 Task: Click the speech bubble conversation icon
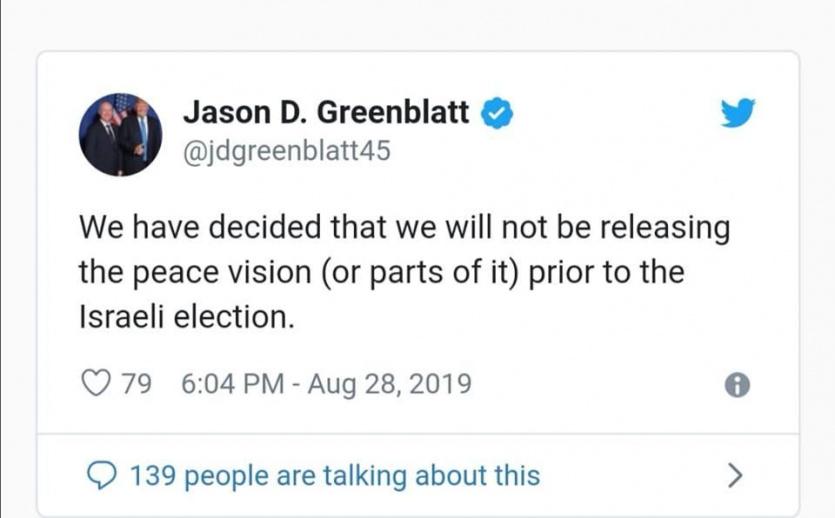tap(101, 475)
